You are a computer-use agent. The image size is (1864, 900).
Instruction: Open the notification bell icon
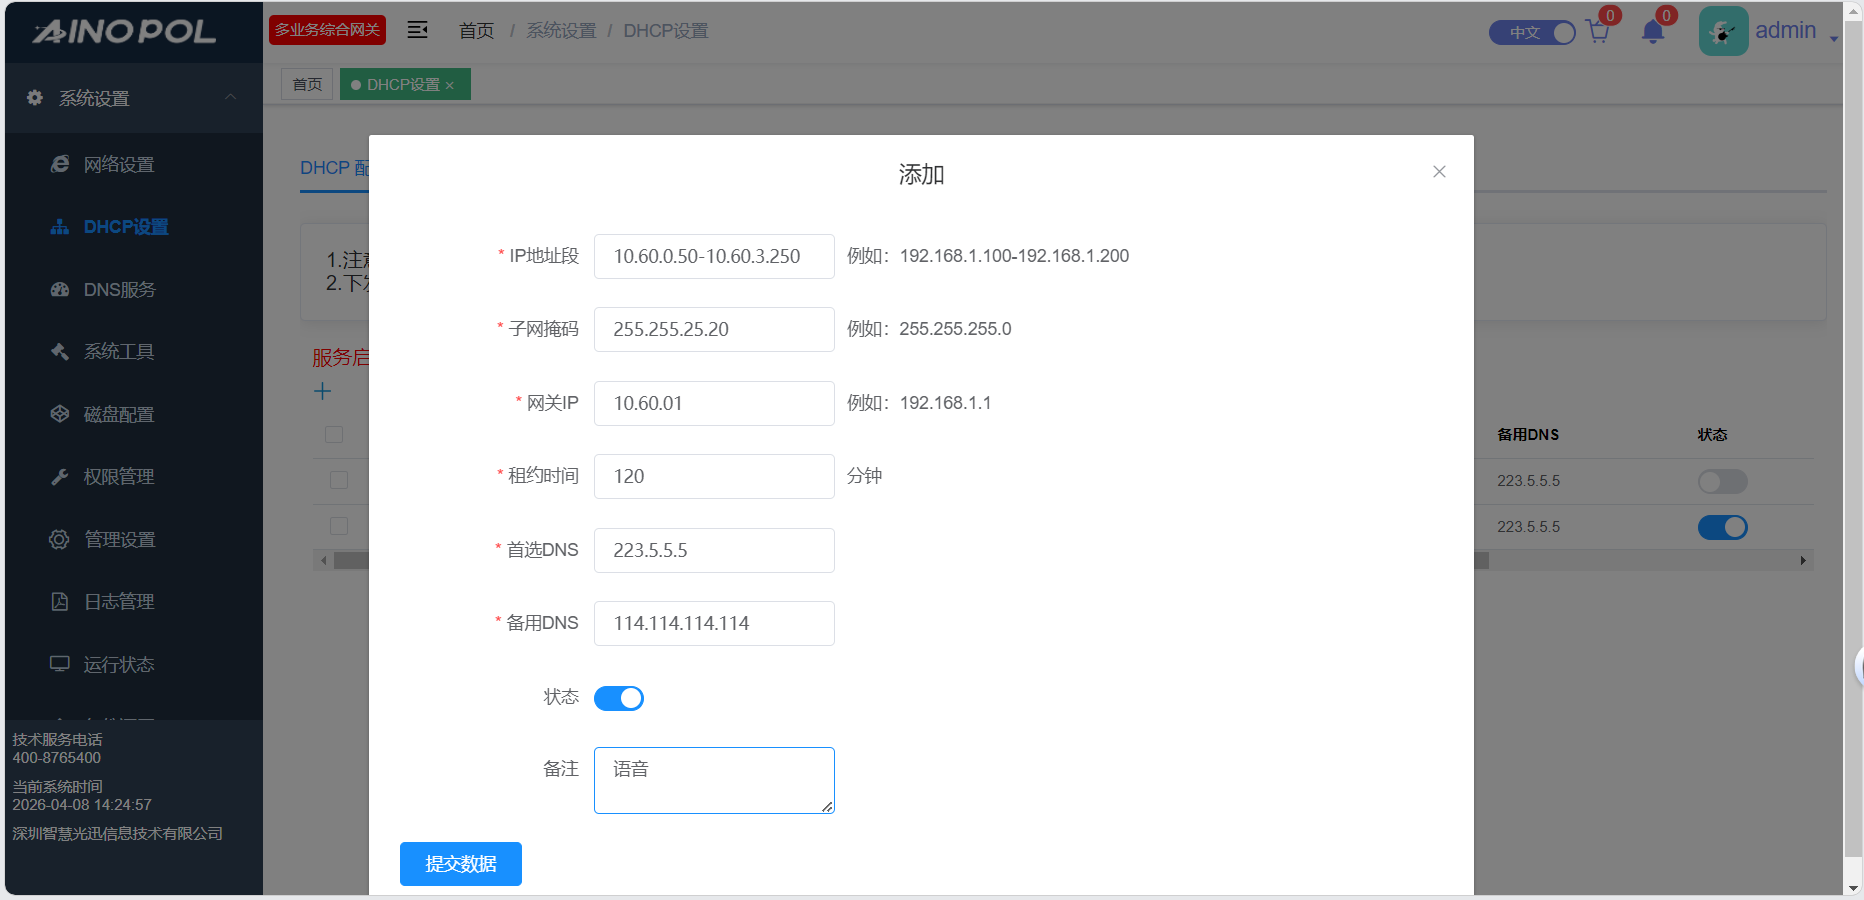click(1652, 33)
